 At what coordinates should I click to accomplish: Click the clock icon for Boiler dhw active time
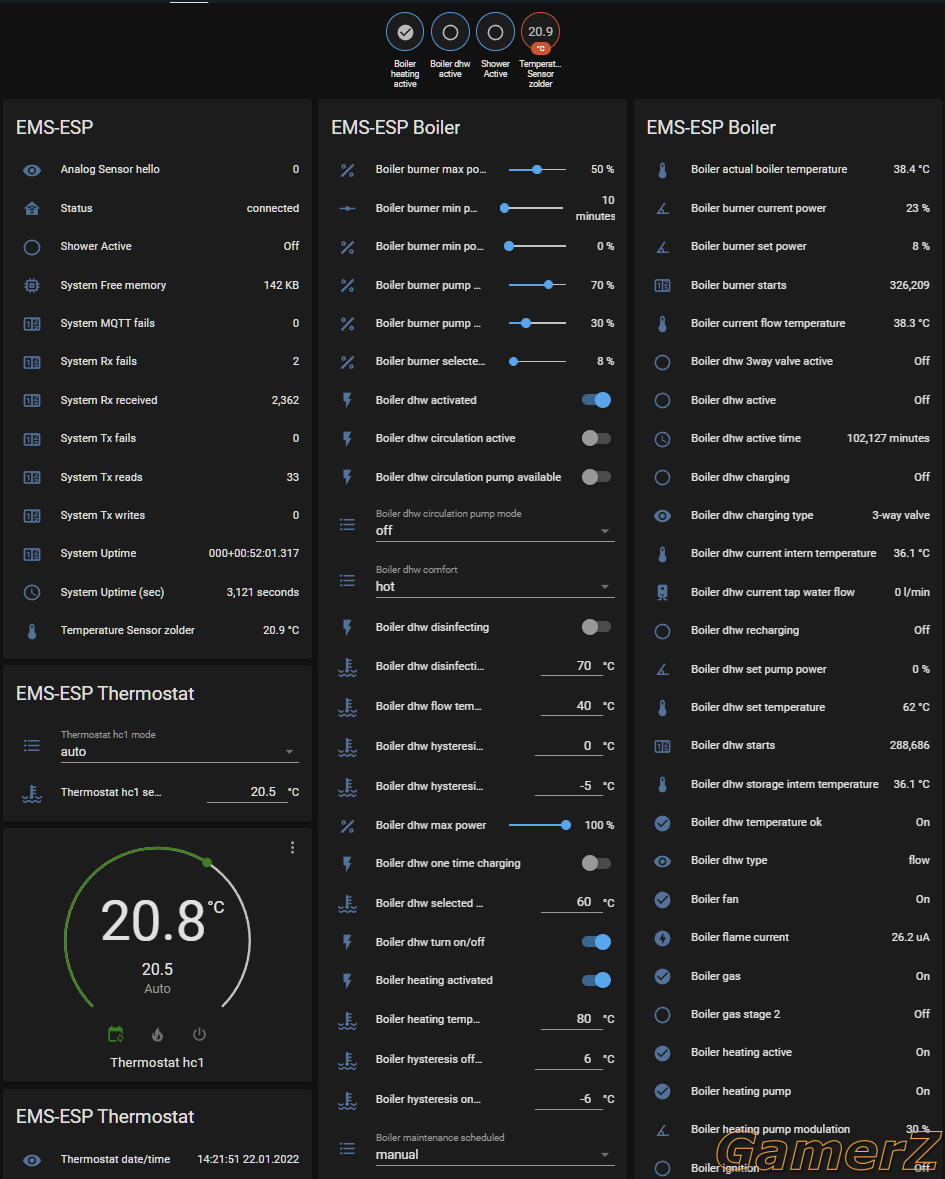pyautogui.click(x=662, y=438)
